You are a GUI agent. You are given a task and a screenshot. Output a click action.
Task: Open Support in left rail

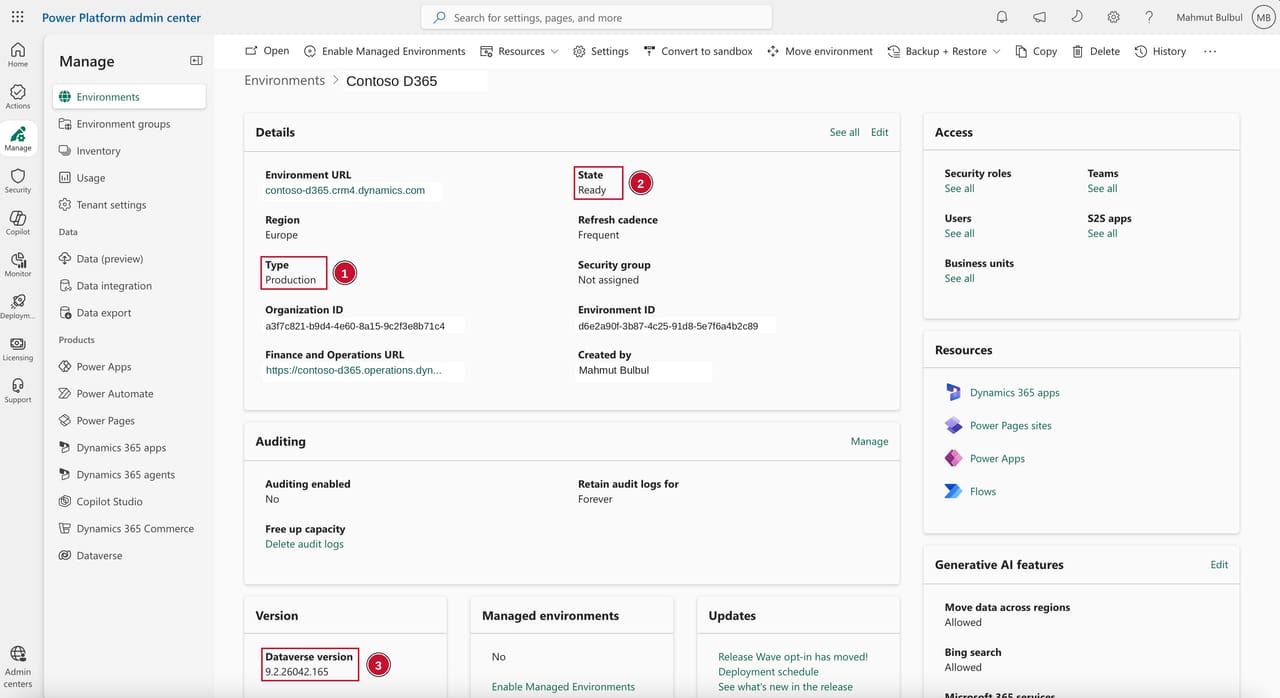tap(18, 390)
